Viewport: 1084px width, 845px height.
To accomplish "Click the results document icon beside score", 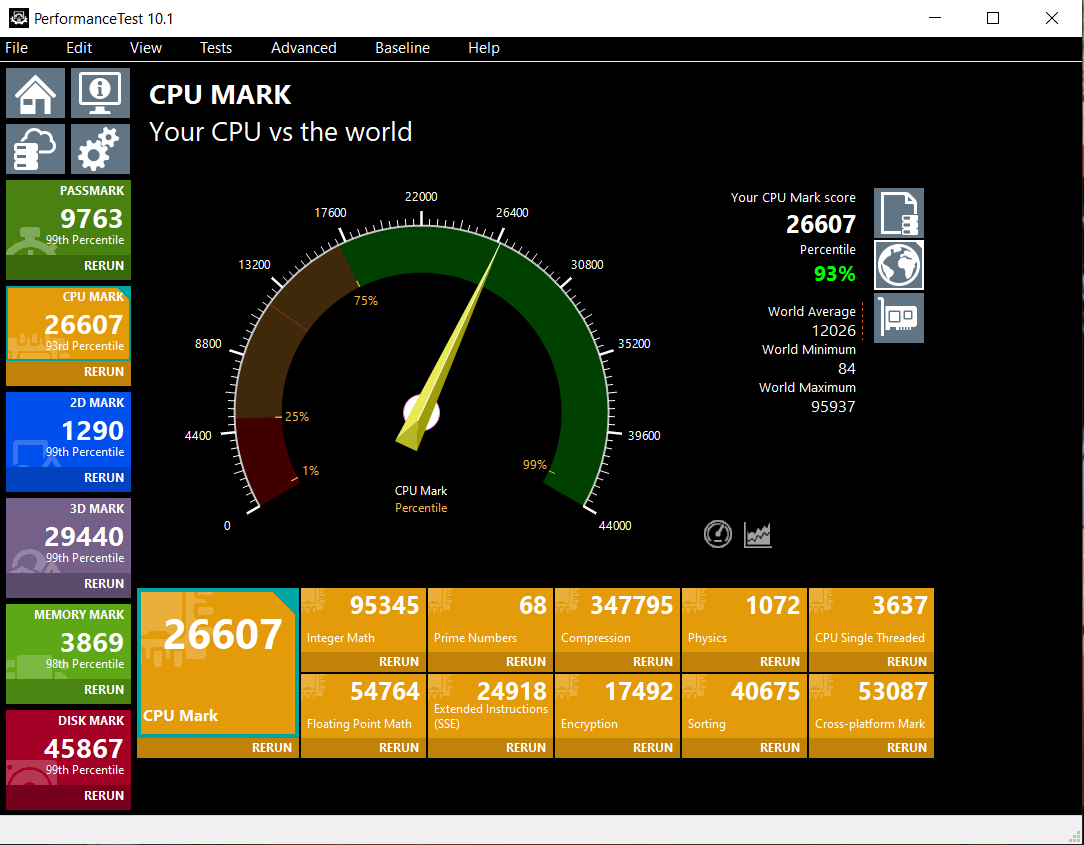I will [x=898, y=213].
